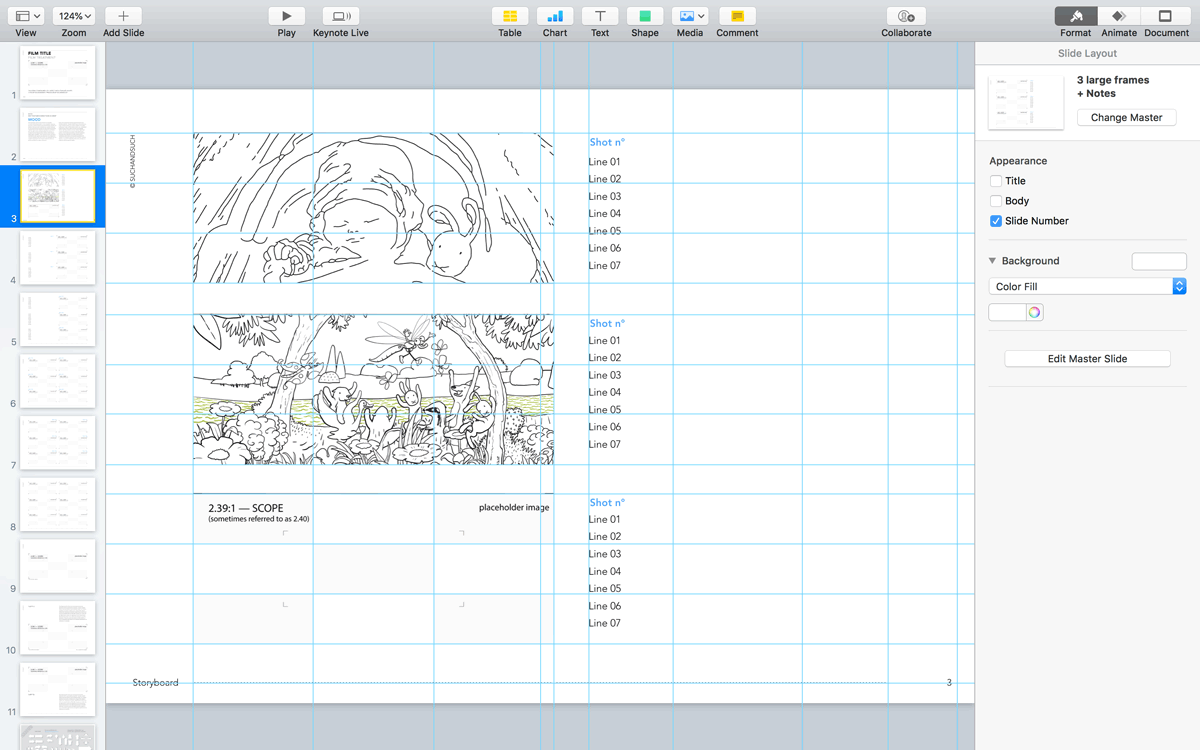Open Keynote Live from the toolbar
This screenshot has height=750, width=1200.
click(341, 16)
